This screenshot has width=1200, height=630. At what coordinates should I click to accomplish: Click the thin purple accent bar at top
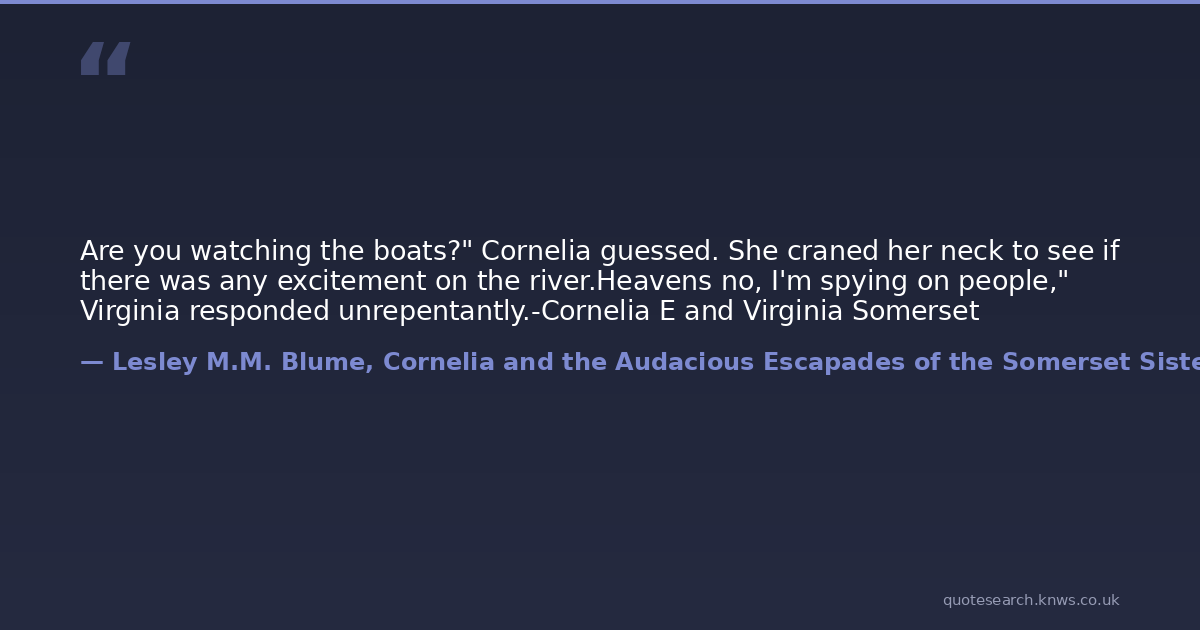coord(600,2)
